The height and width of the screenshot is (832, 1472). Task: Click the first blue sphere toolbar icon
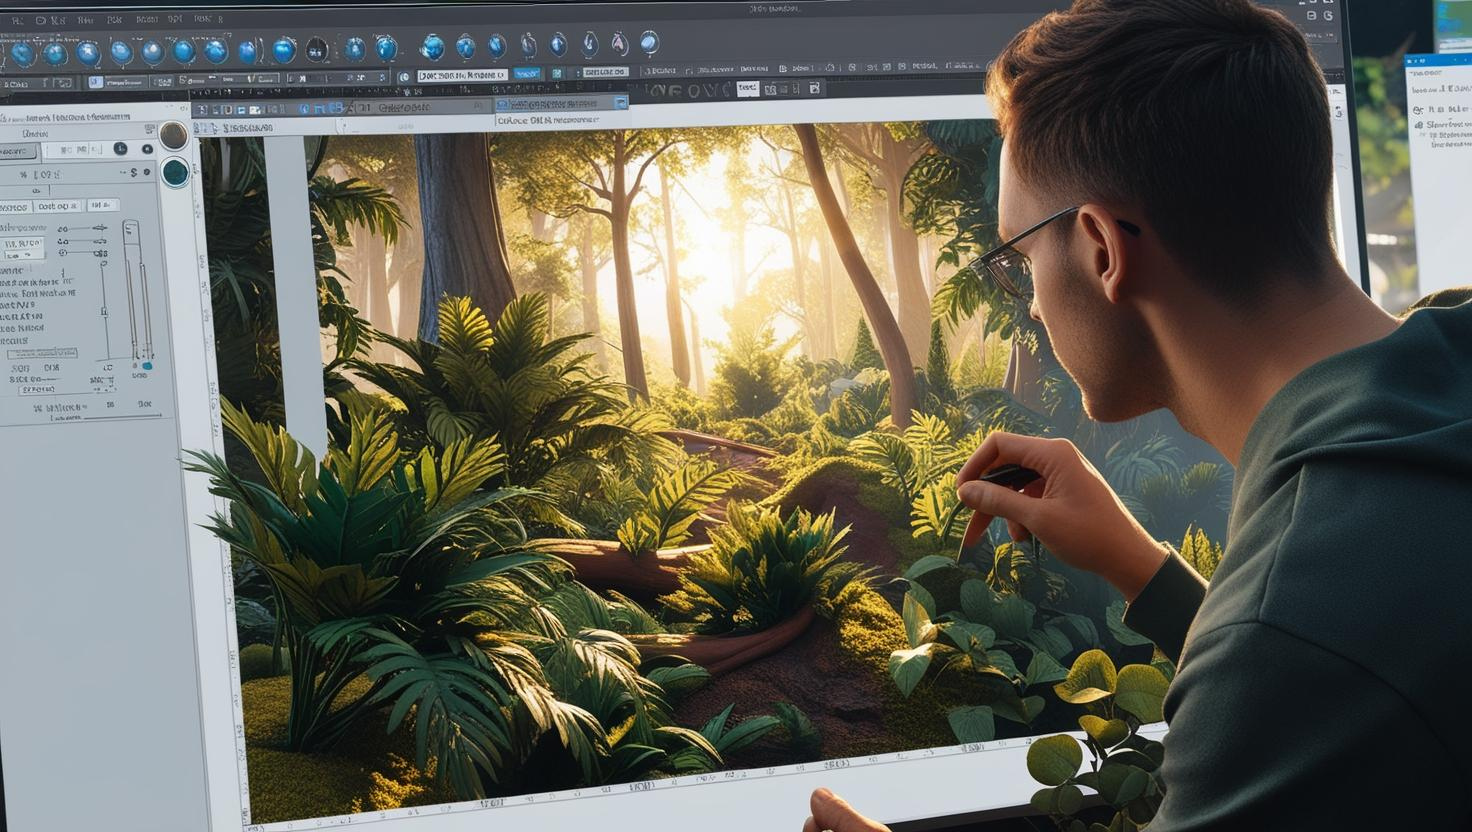[22, 53]
